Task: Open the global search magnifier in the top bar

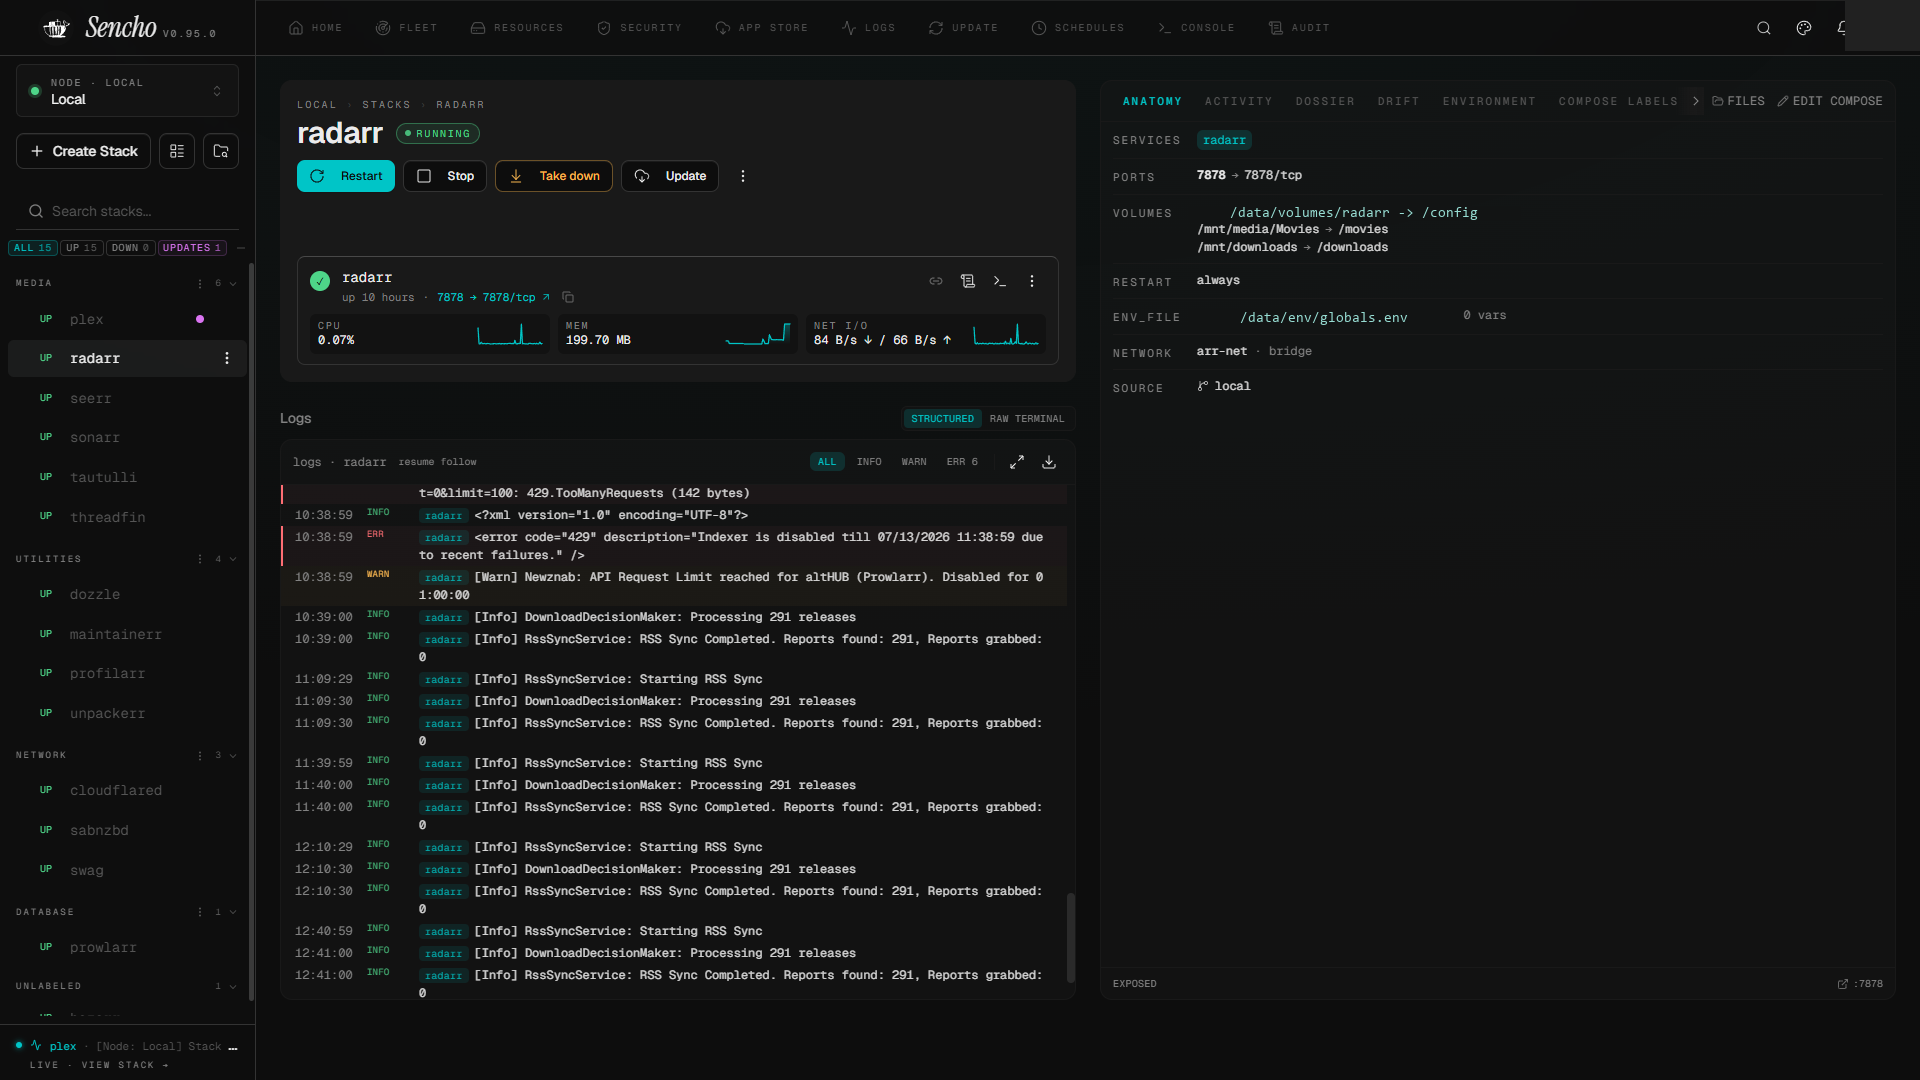Action: click(x=1764, y=28)
